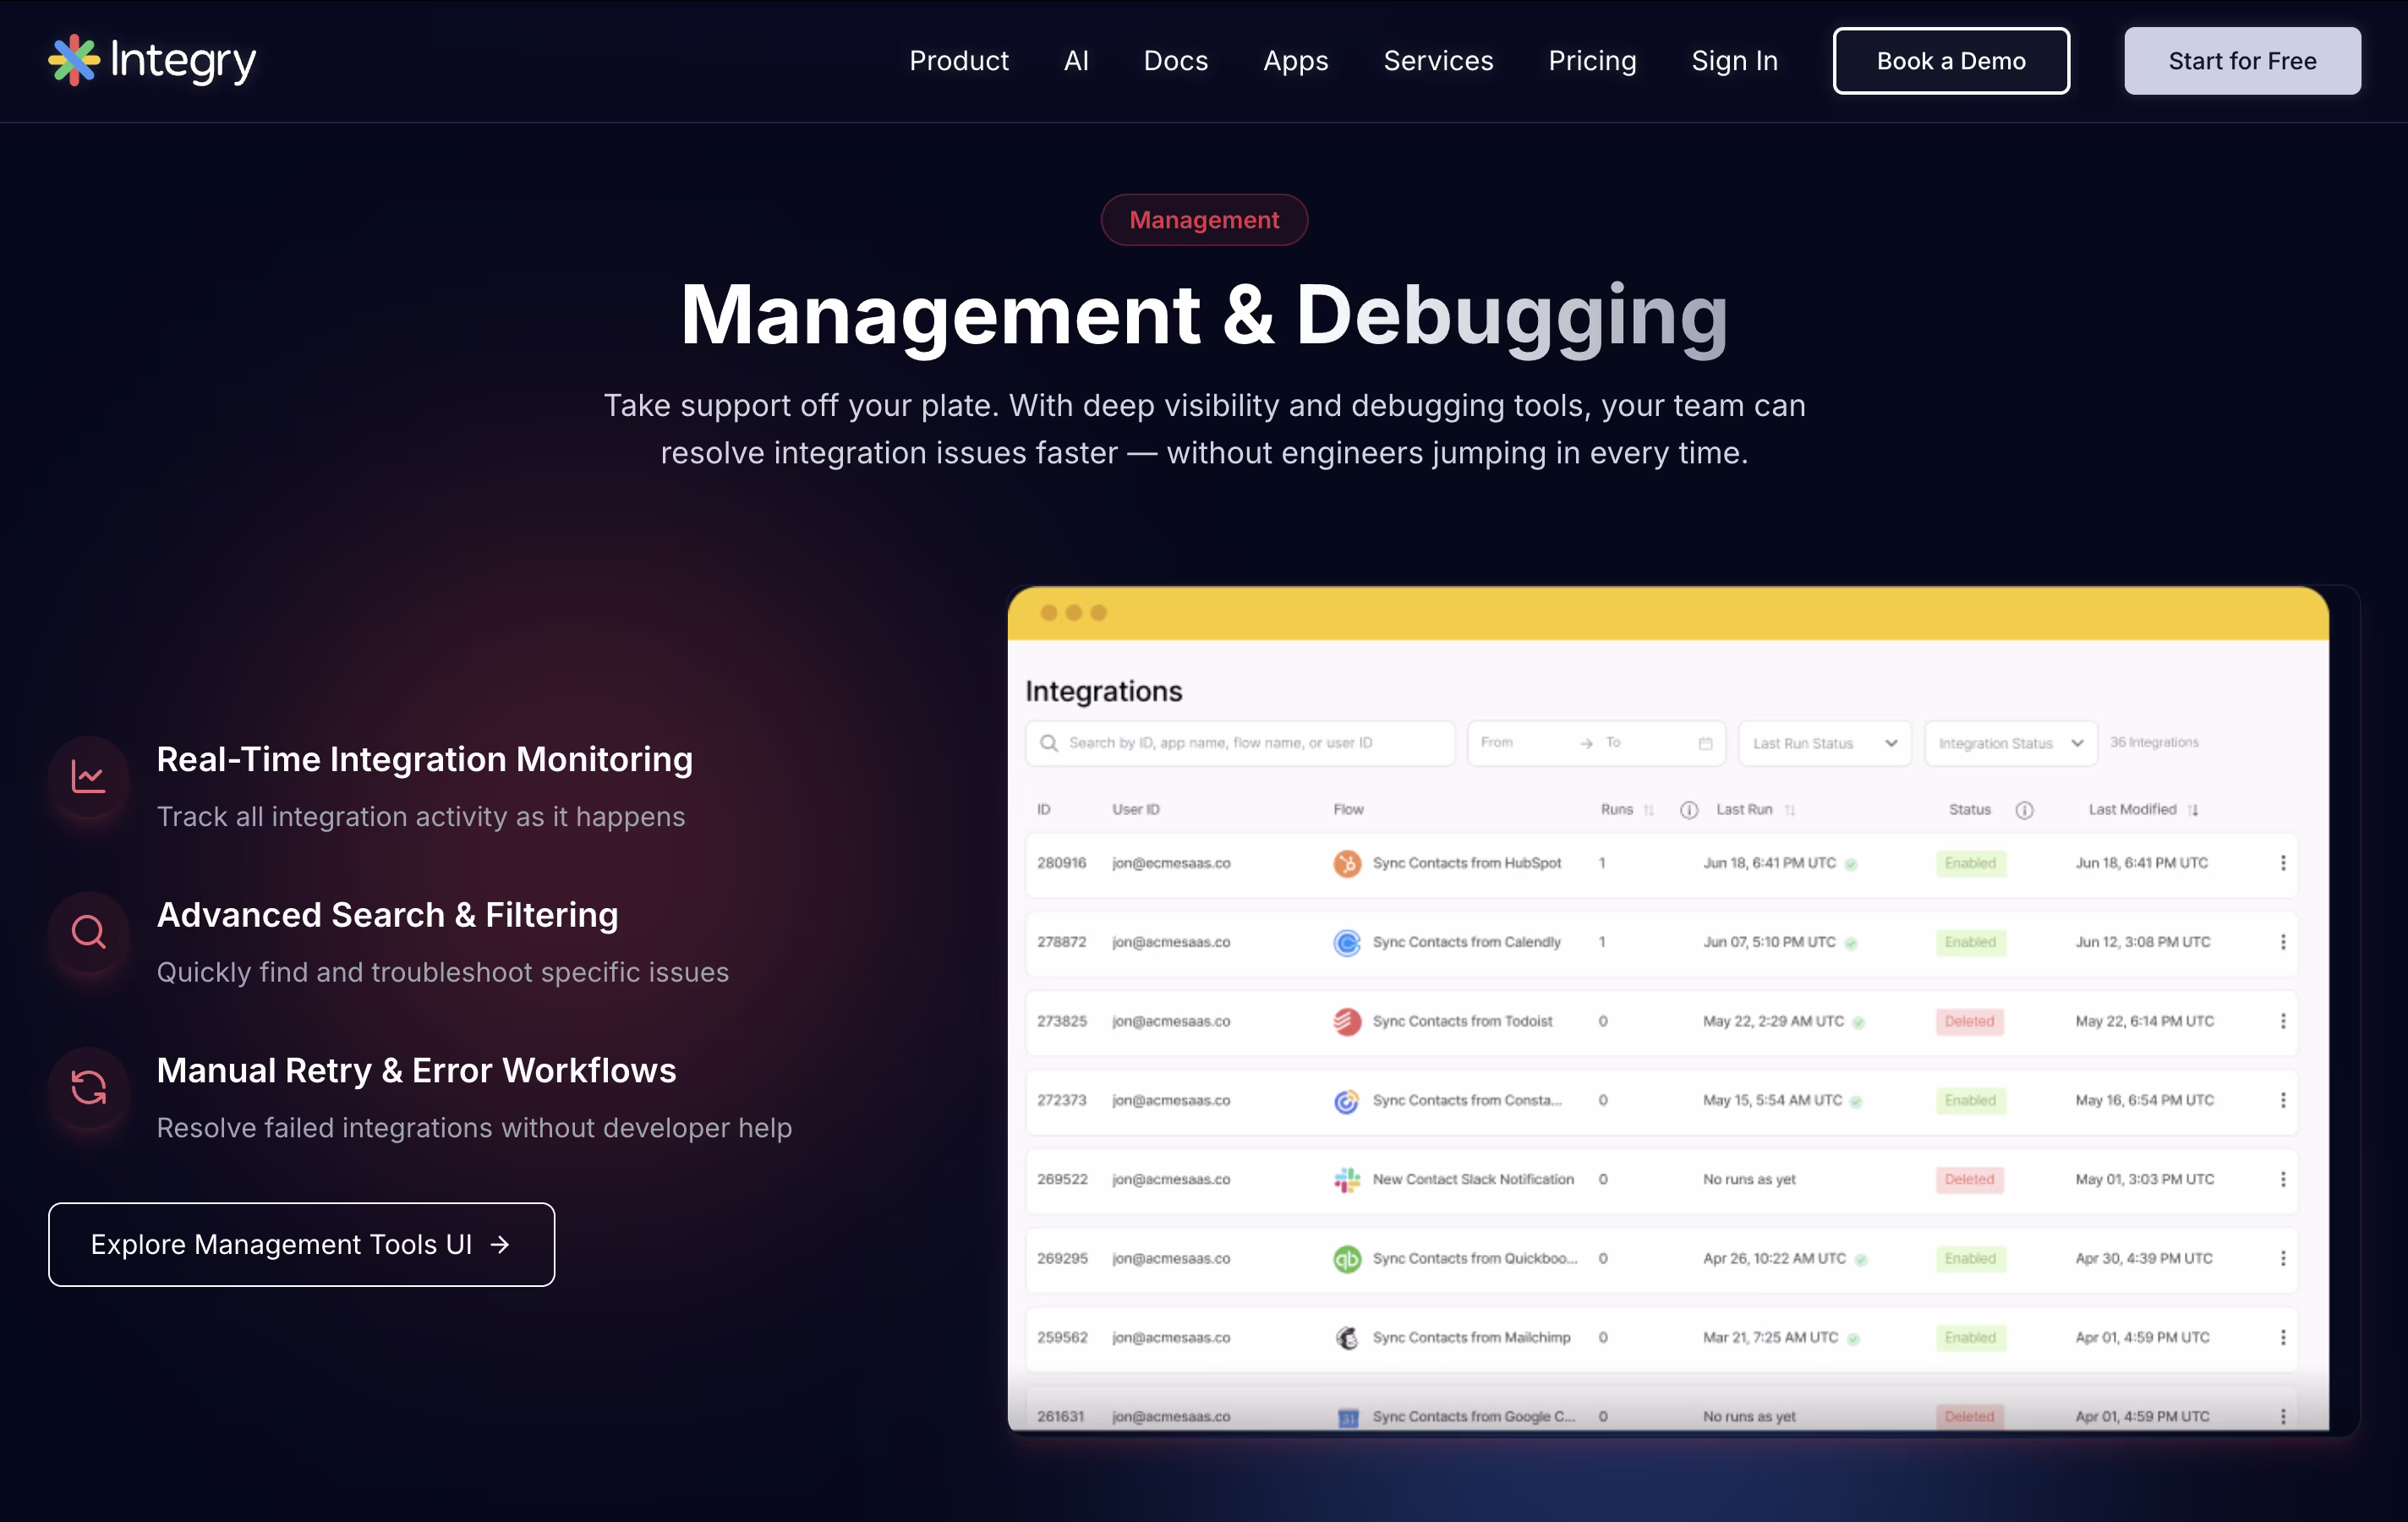This screenshot has width=2408, height=1522.
Task: Click the Calendly app icon in row 278872
Action: 1347,942
